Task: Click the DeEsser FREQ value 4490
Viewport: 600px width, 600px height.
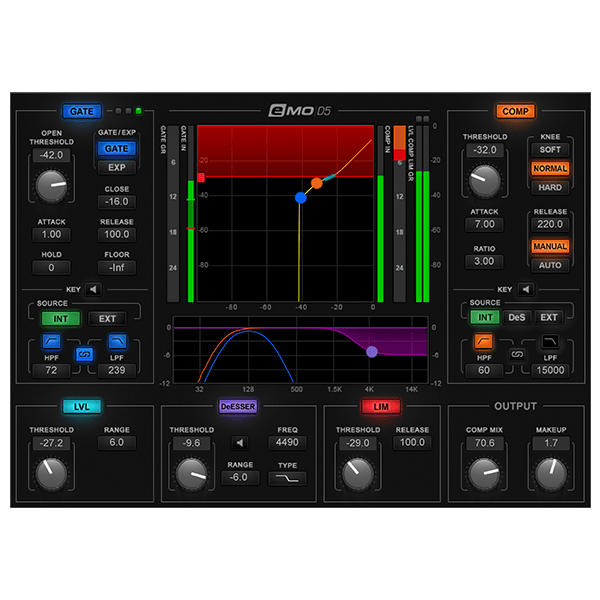Action: [287, 442]
